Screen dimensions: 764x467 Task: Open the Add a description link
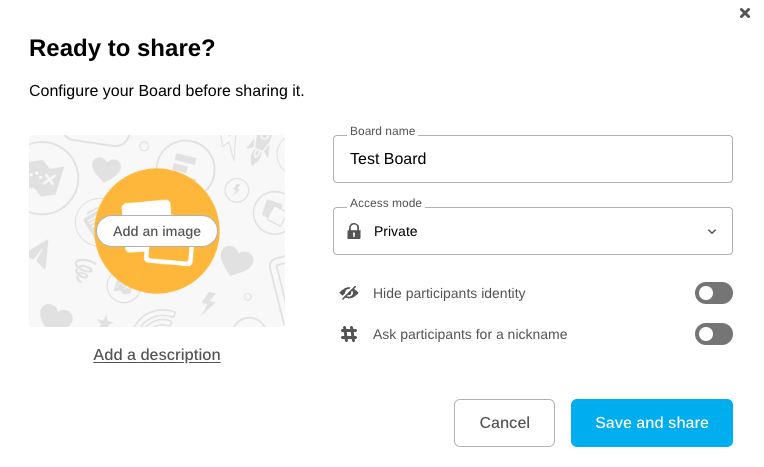click(157, 354)
